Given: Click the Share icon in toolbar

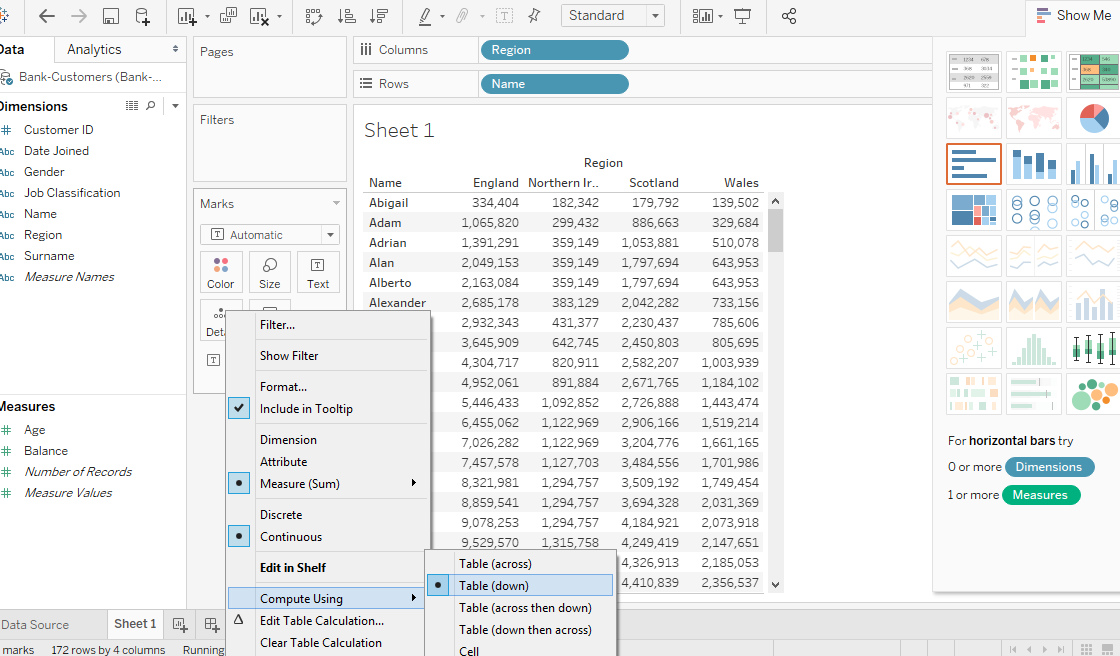Looking at the screenshot, I should [789, 16].
